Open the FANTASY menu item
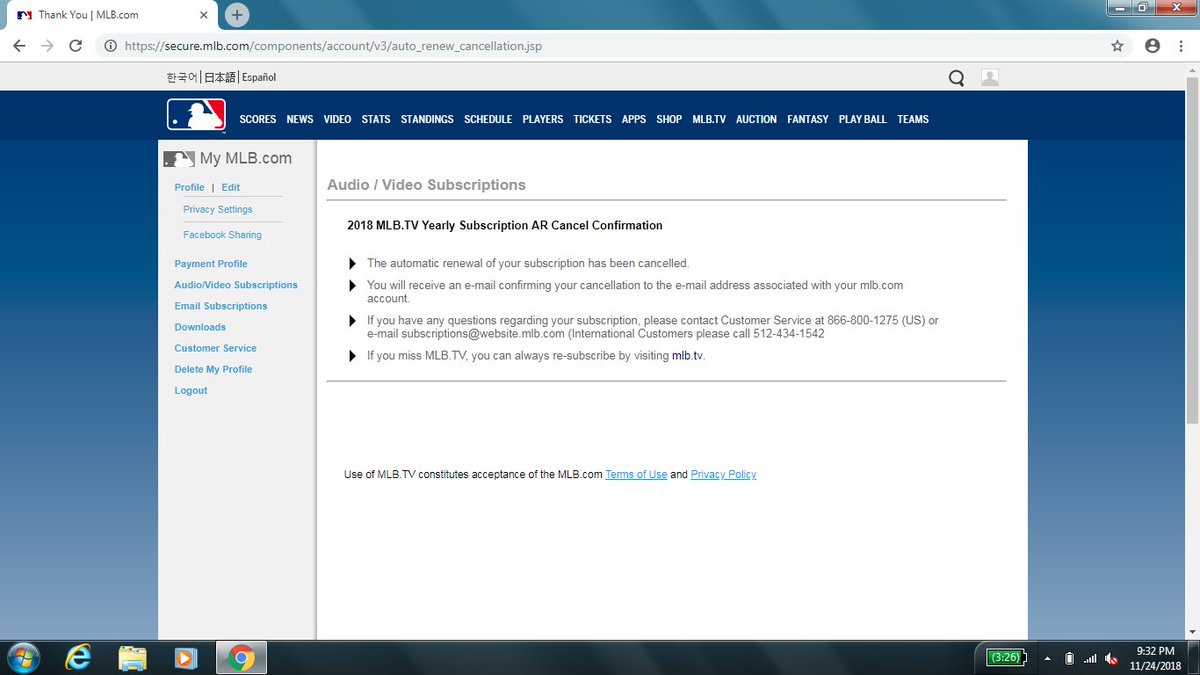Screen dimensions: 1200x675 [x=808, y=119]
